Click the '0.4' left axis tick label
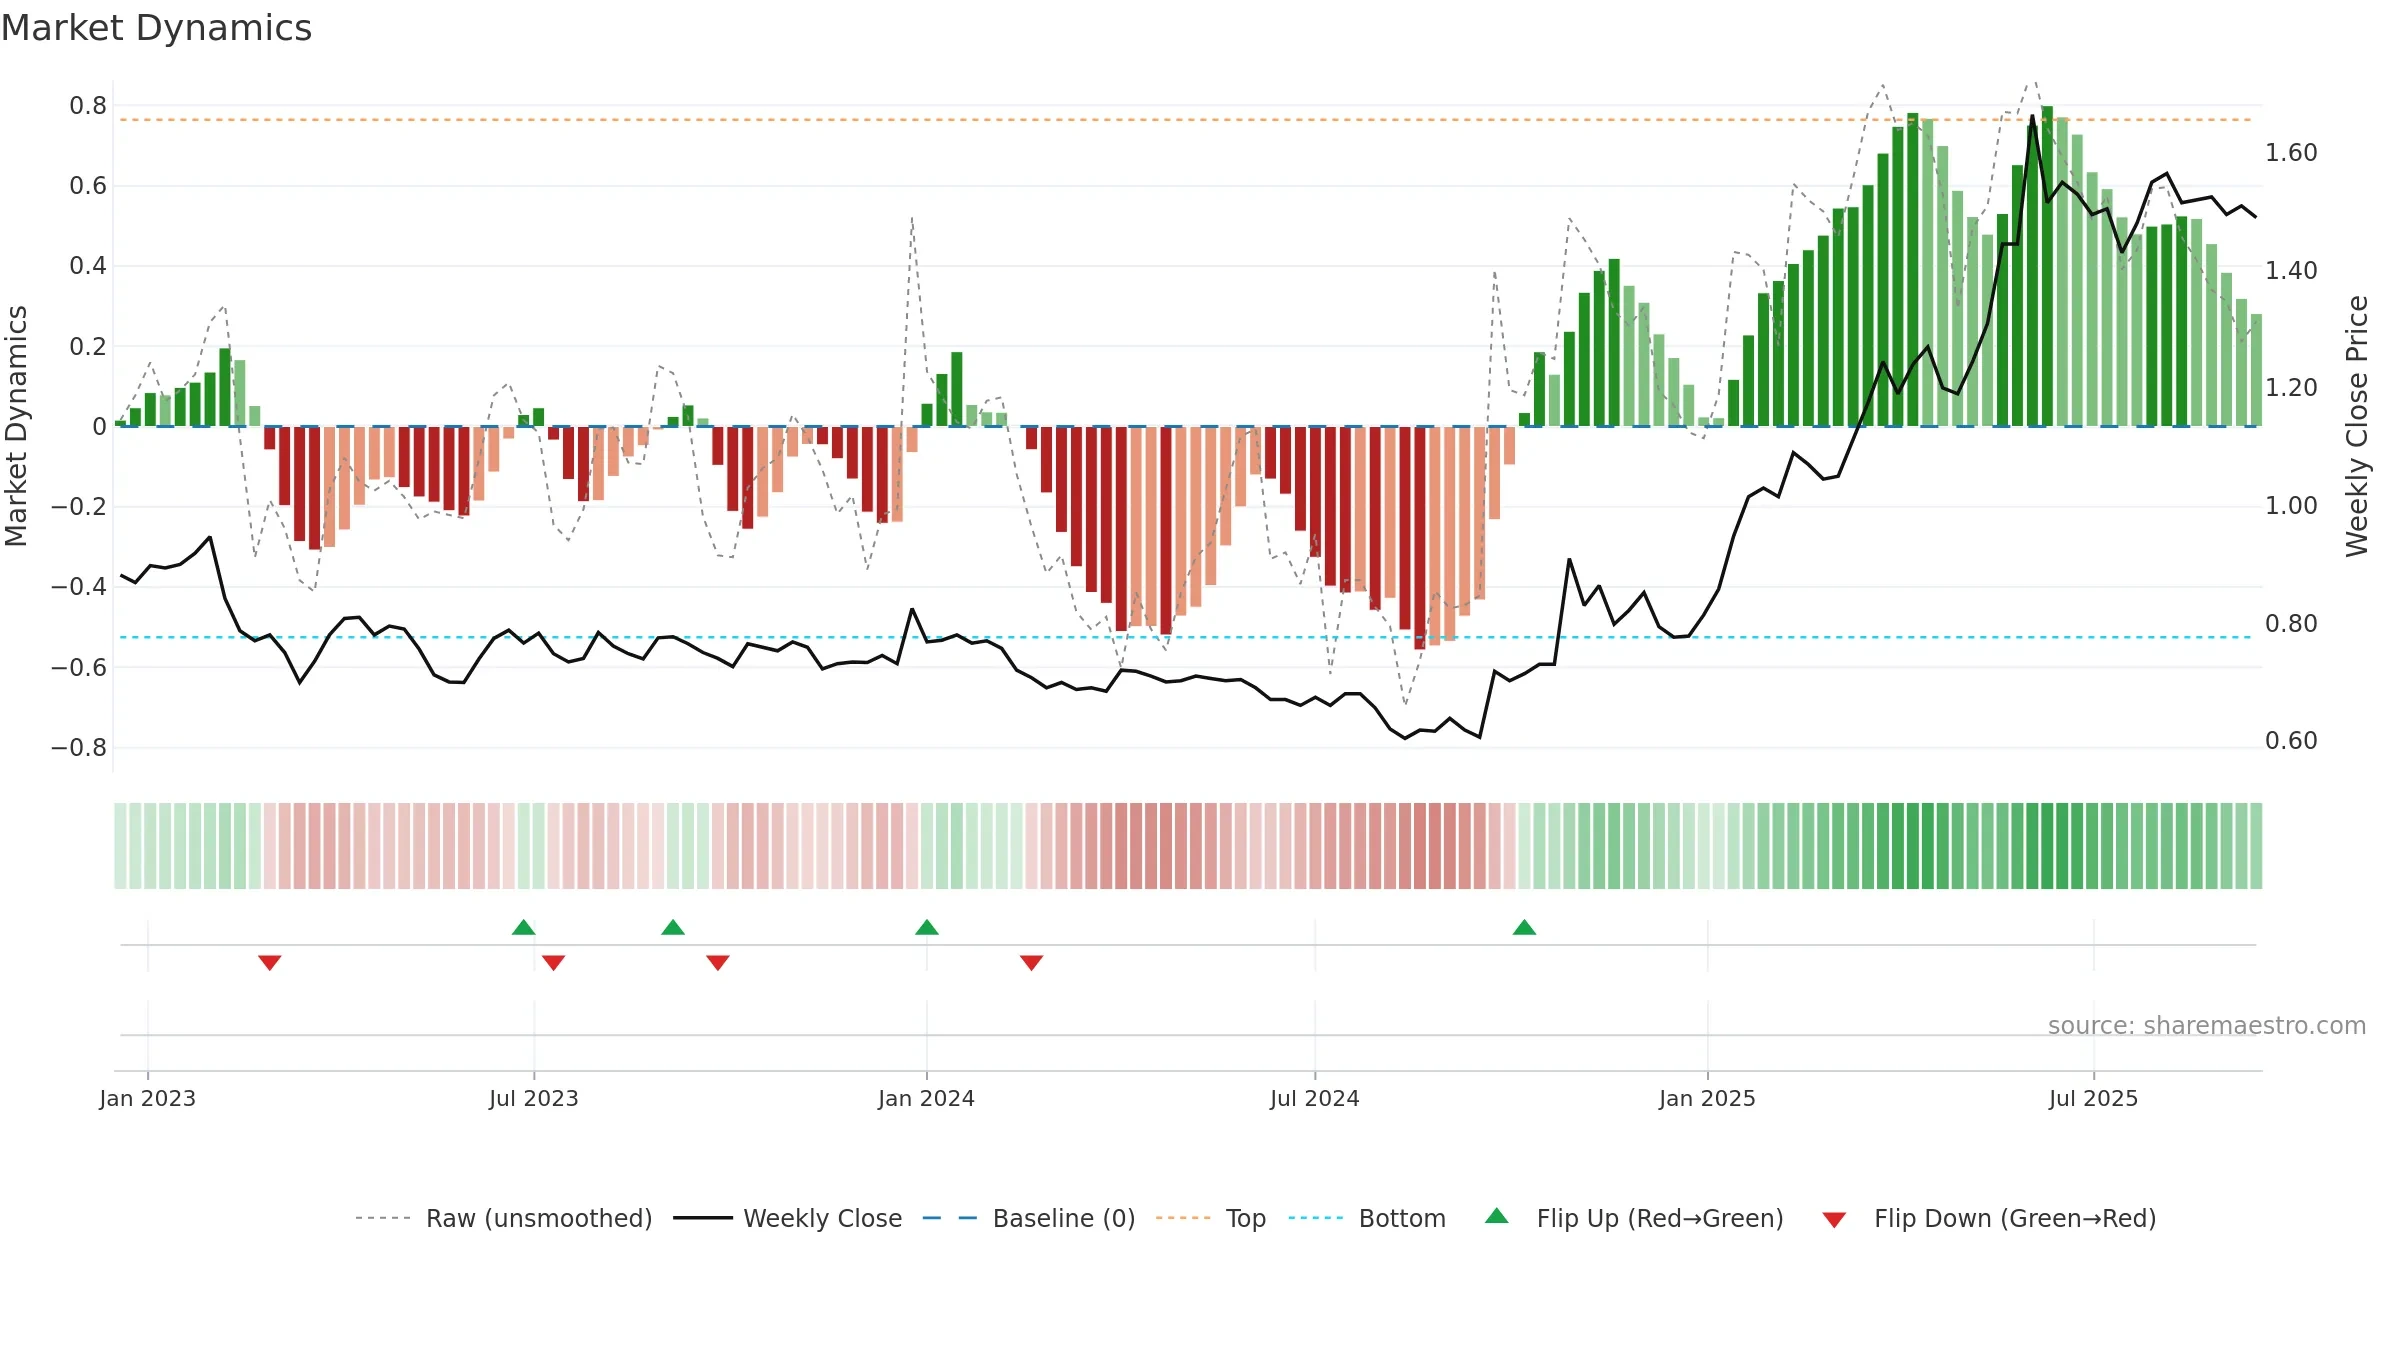The height and width of the screenshot is (1350, 2400). click(88, 265)
